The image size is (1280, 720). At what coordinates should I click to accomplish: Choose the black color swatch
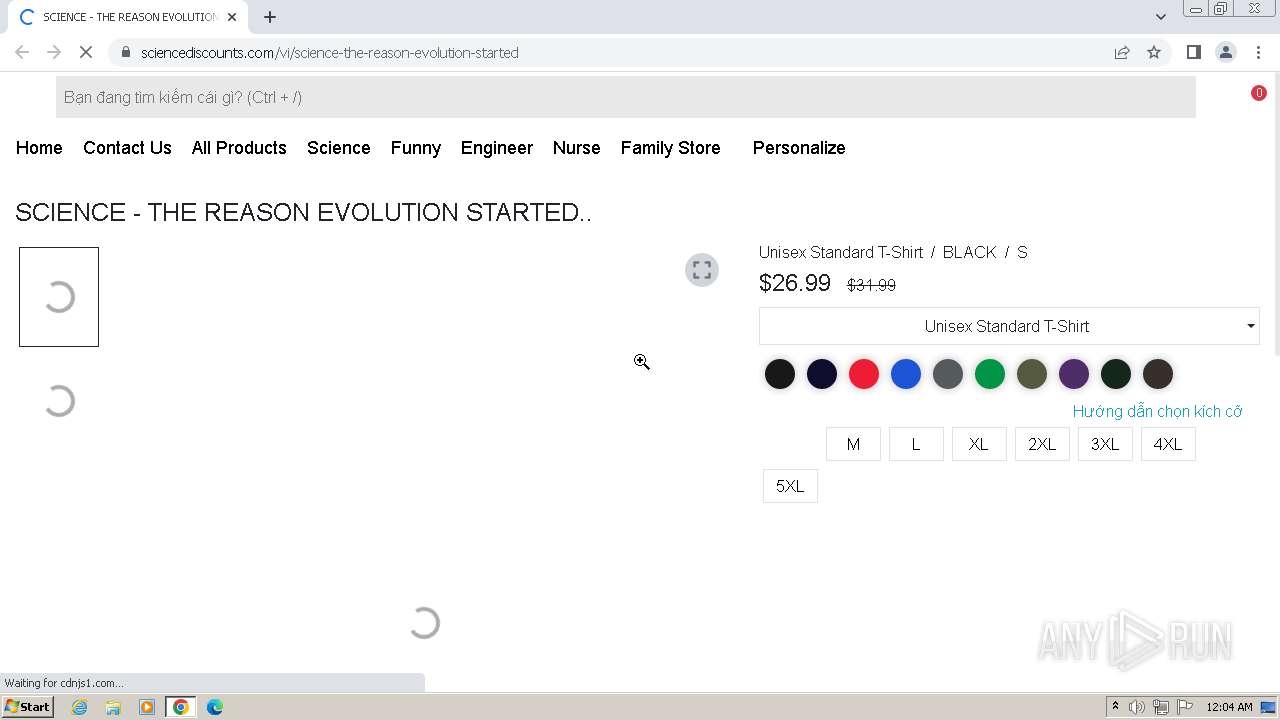click(x=780, y=374)
